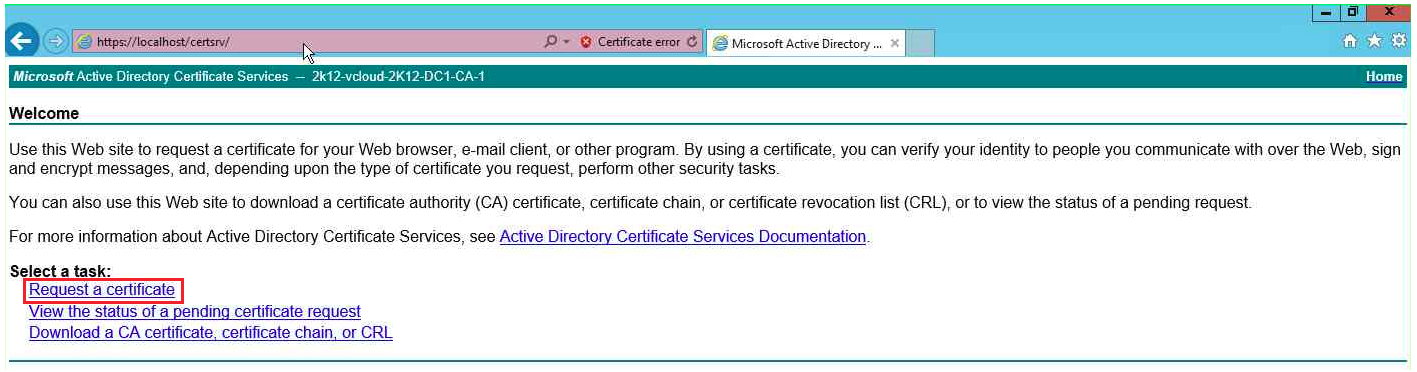1417x372 pixels.
Task: Click the Request a certificate link
Action: coord(102,290)
